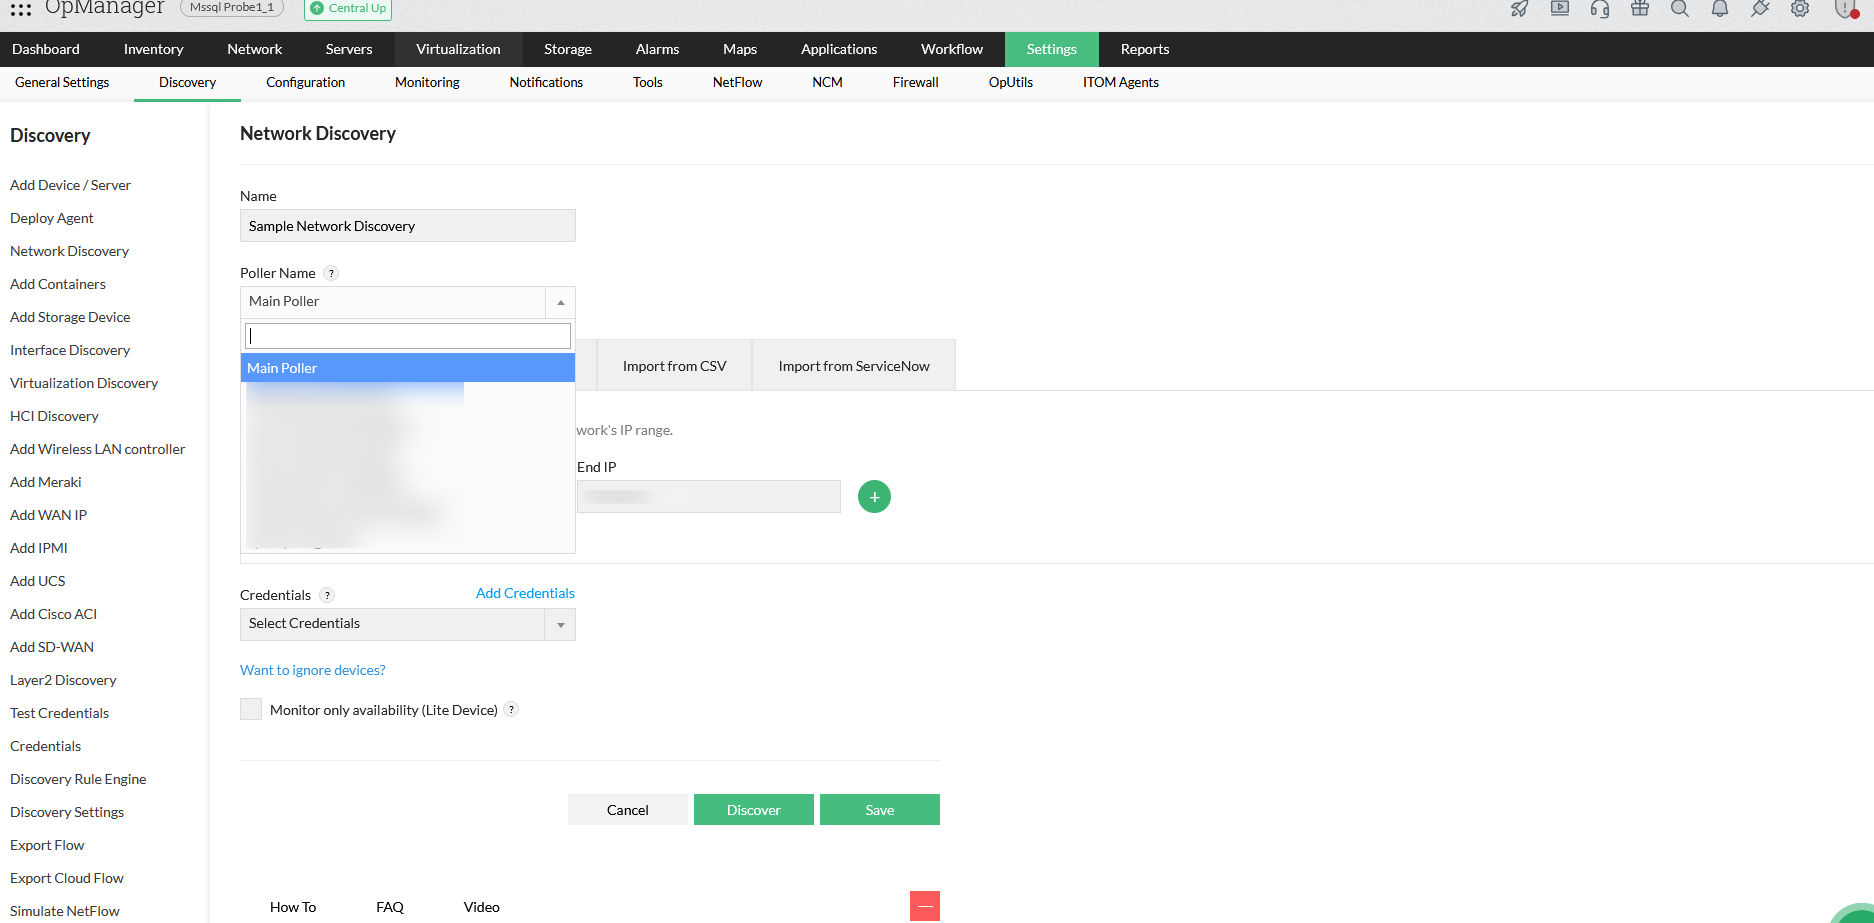Open the Alarms menu
The width and height of the screenshot is (1874, 923).
(658, 49)
